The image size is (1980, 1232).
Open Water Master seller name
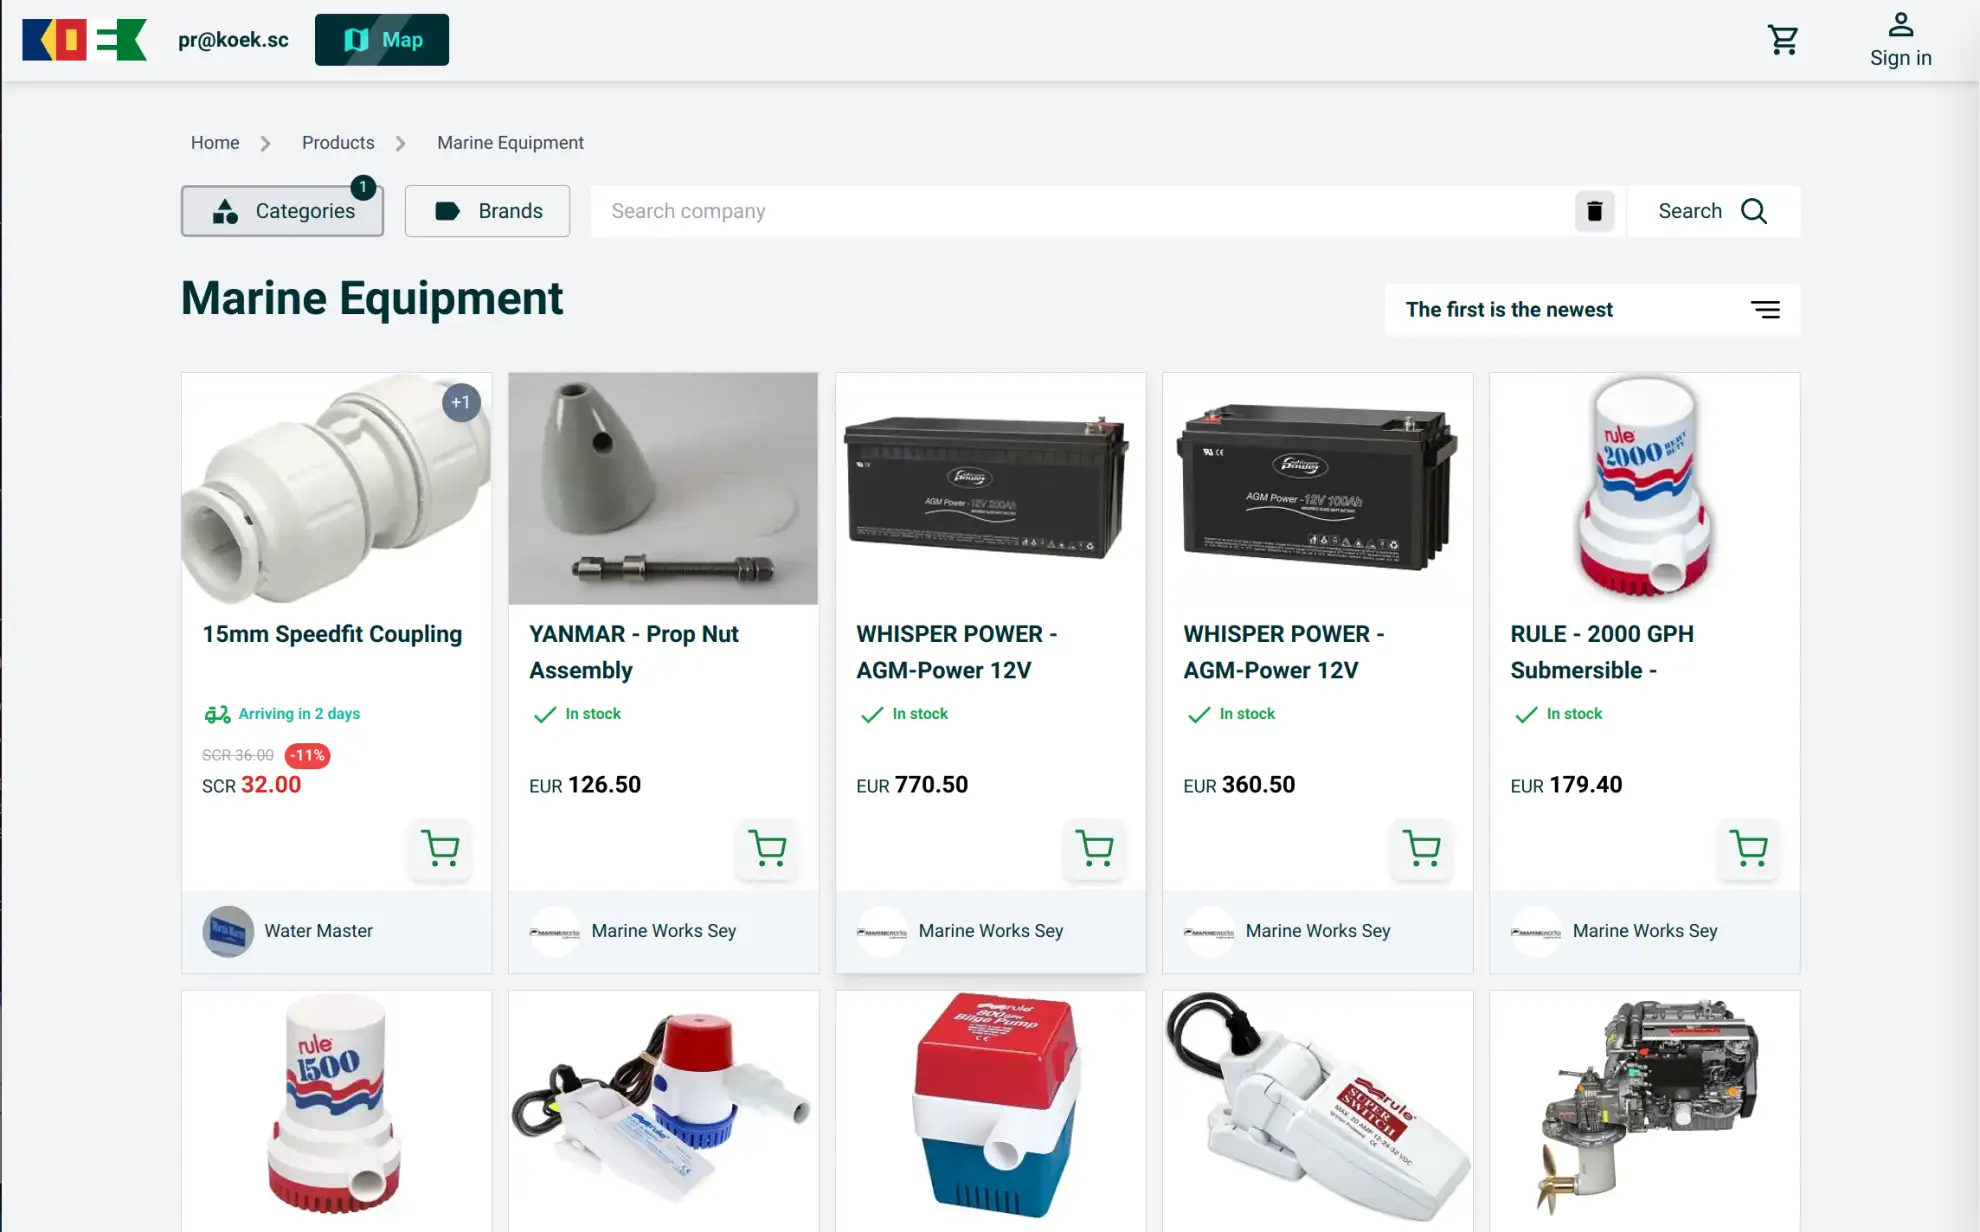point(318,931)
